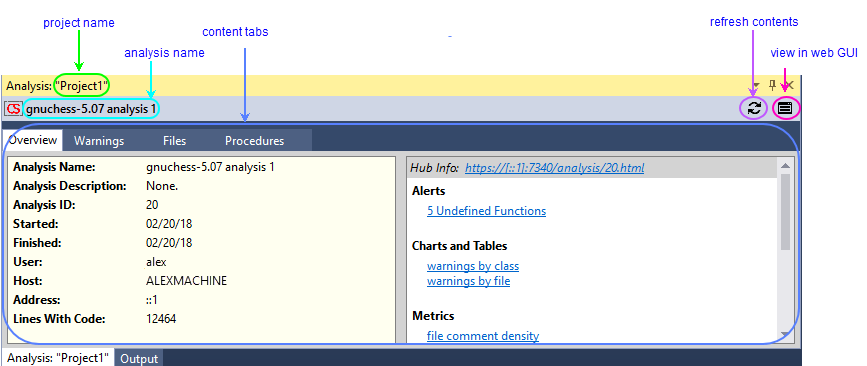867x366 pixels.
Task: Select the User value alex
Action: point(156,262)
